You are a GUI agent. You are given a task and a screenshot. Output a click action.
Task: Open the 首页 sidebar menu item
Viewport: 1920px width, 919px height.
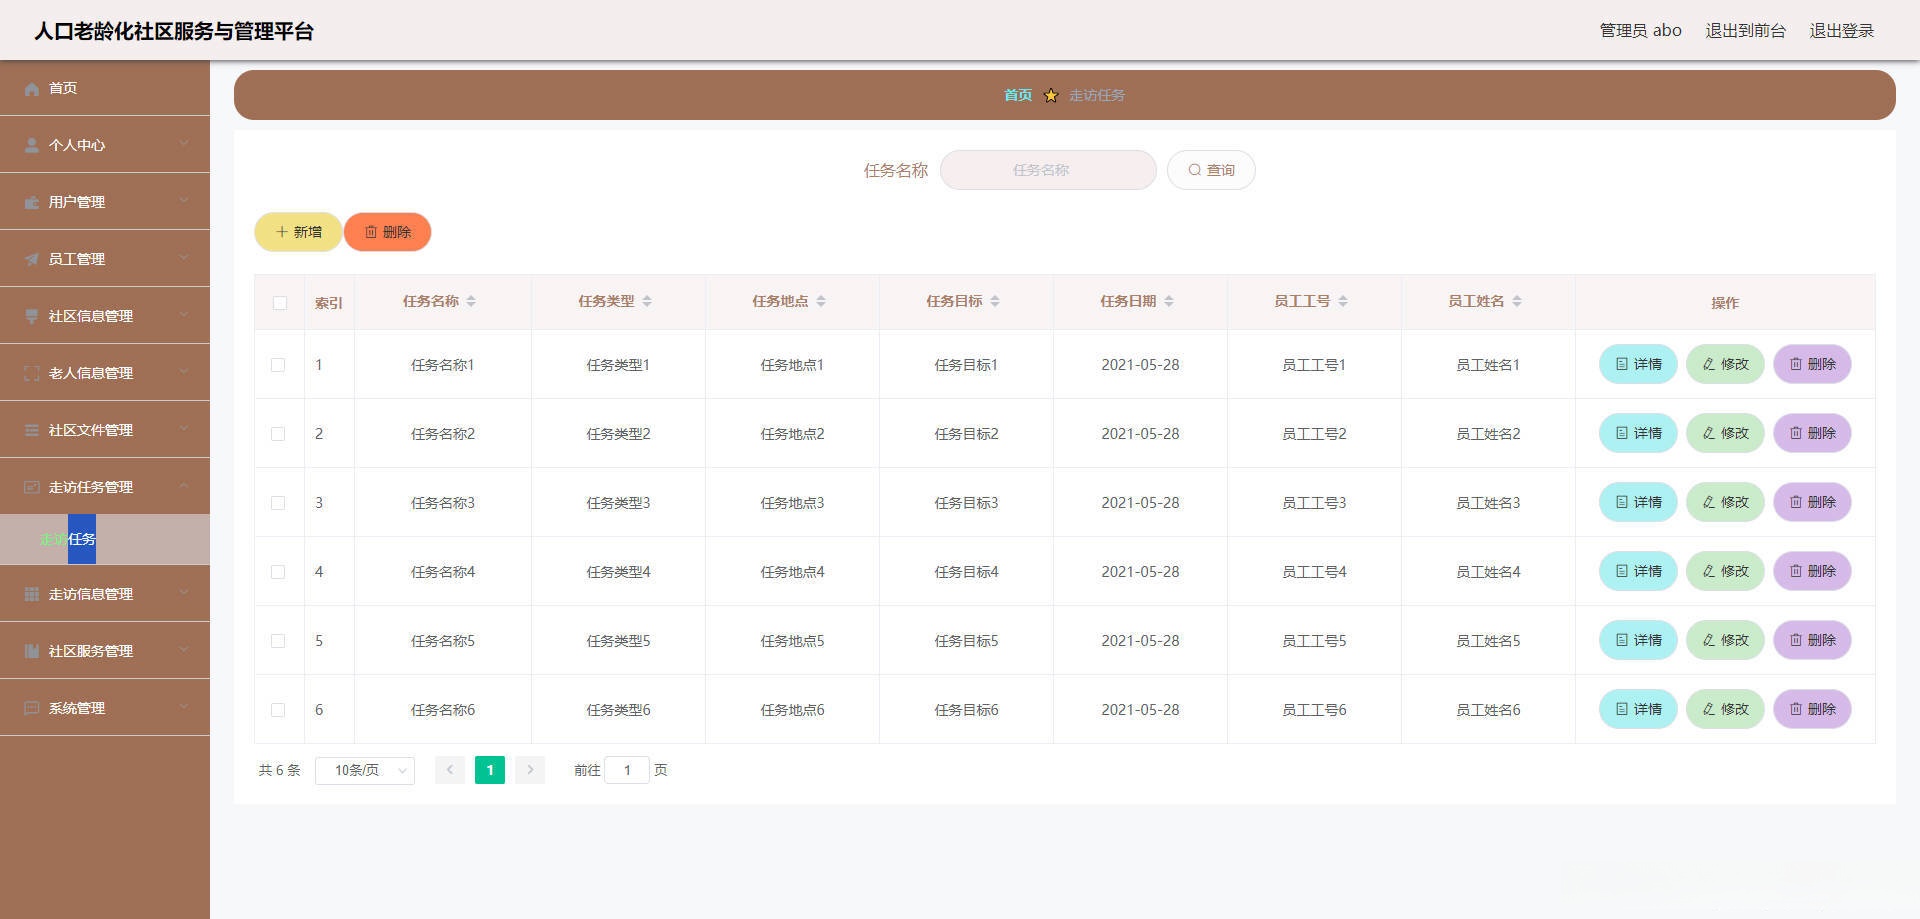tap(105, 88)
